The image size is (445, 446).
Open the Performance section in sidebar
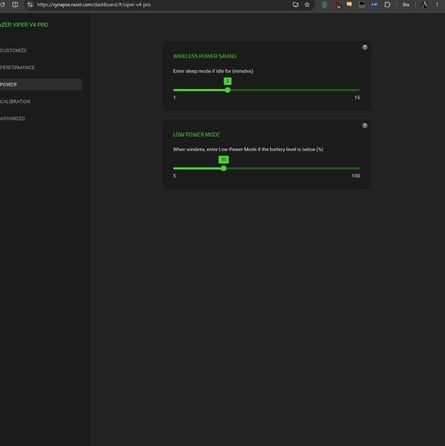click(x=17, y=68)
